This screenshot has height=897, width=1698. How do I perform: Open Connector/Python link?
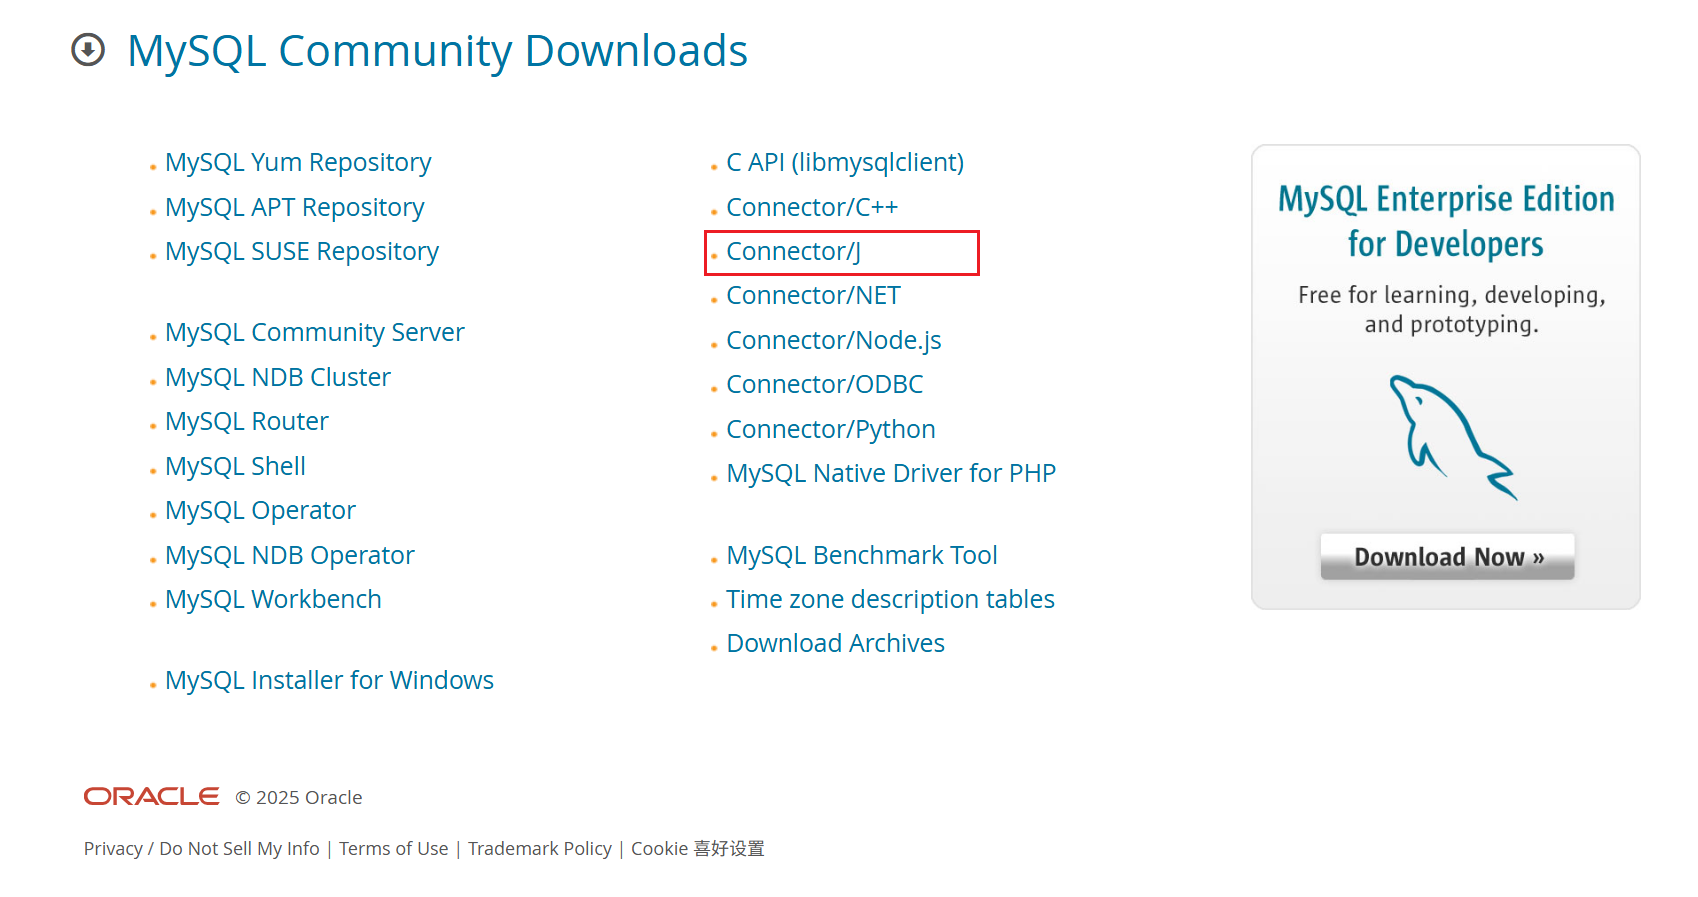pyautogui.click(x=831, y=429)
